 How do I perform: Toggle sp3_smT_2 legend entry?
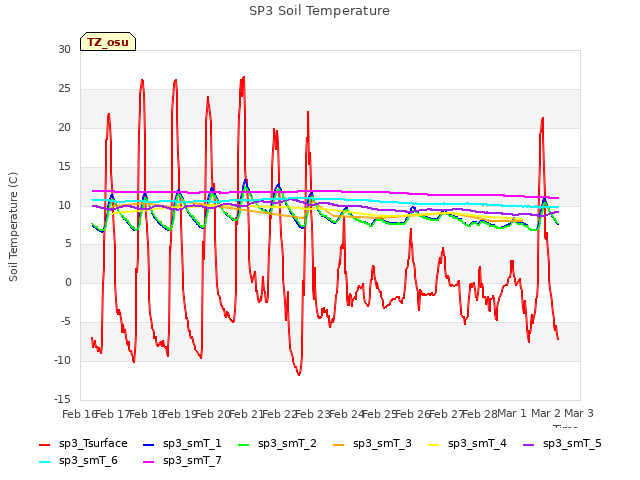tap(277, 443)
